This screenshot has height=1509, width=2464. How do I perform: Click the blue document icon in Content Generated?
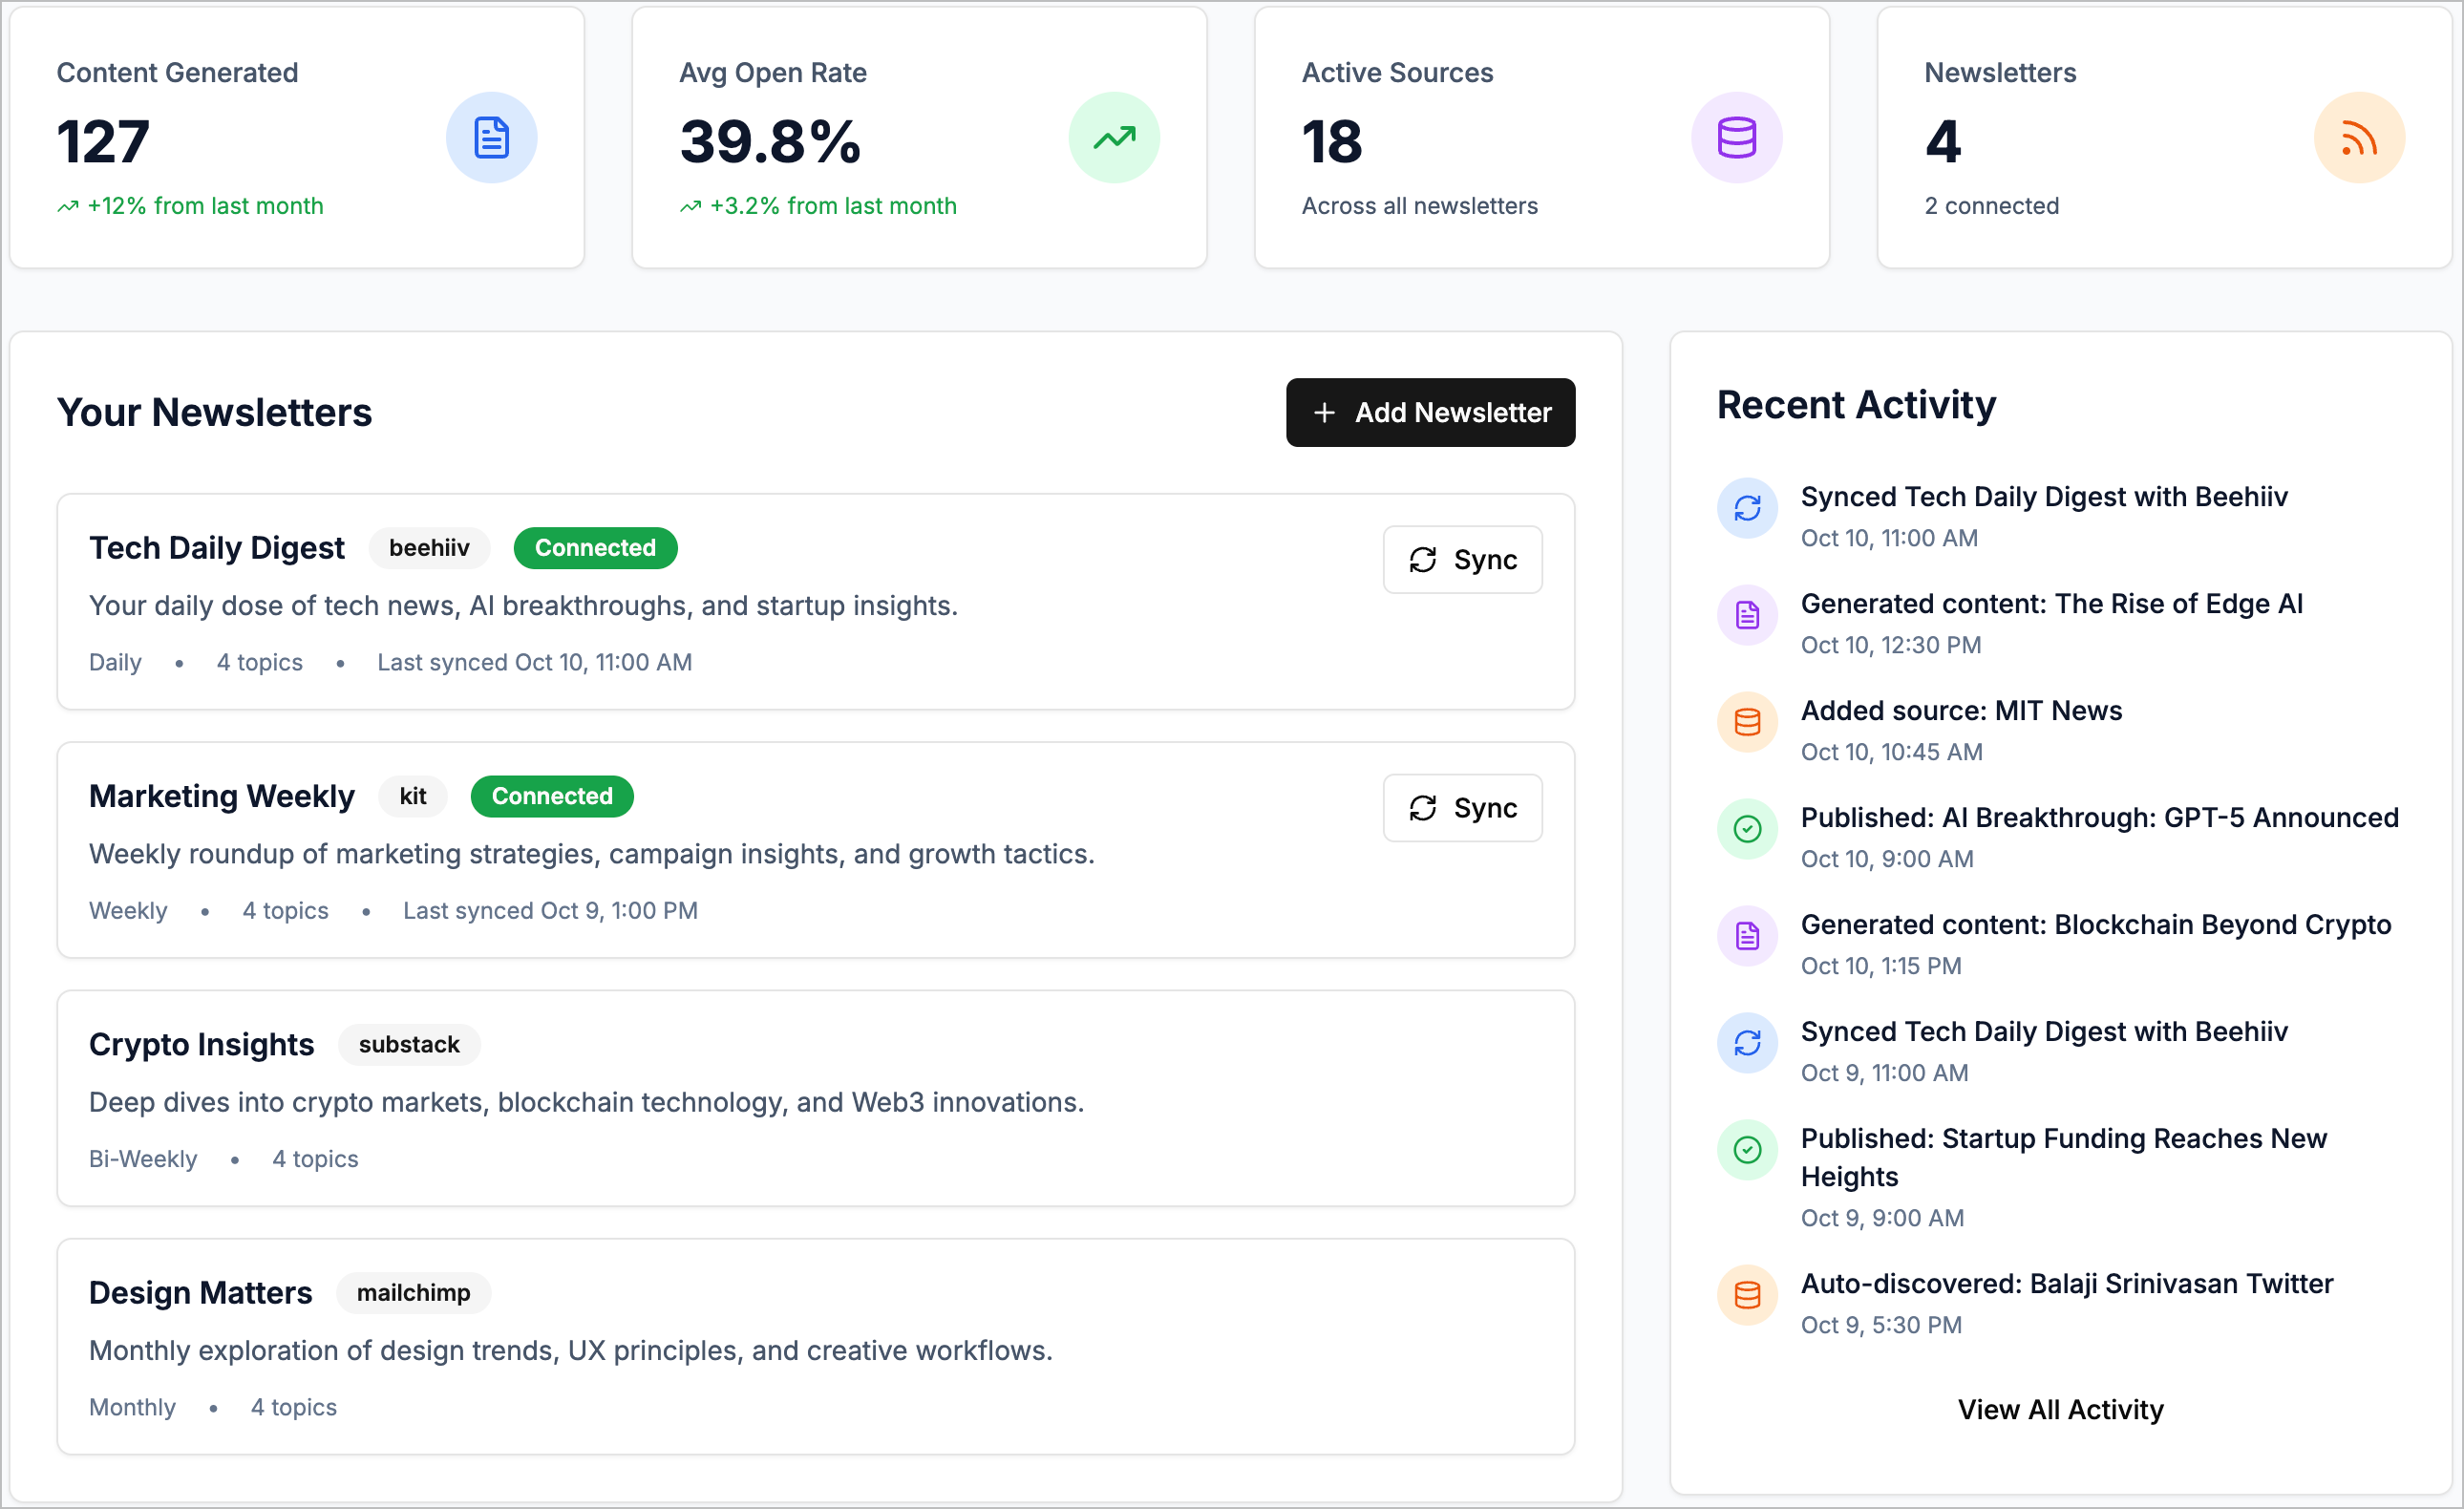click(491, 138)
